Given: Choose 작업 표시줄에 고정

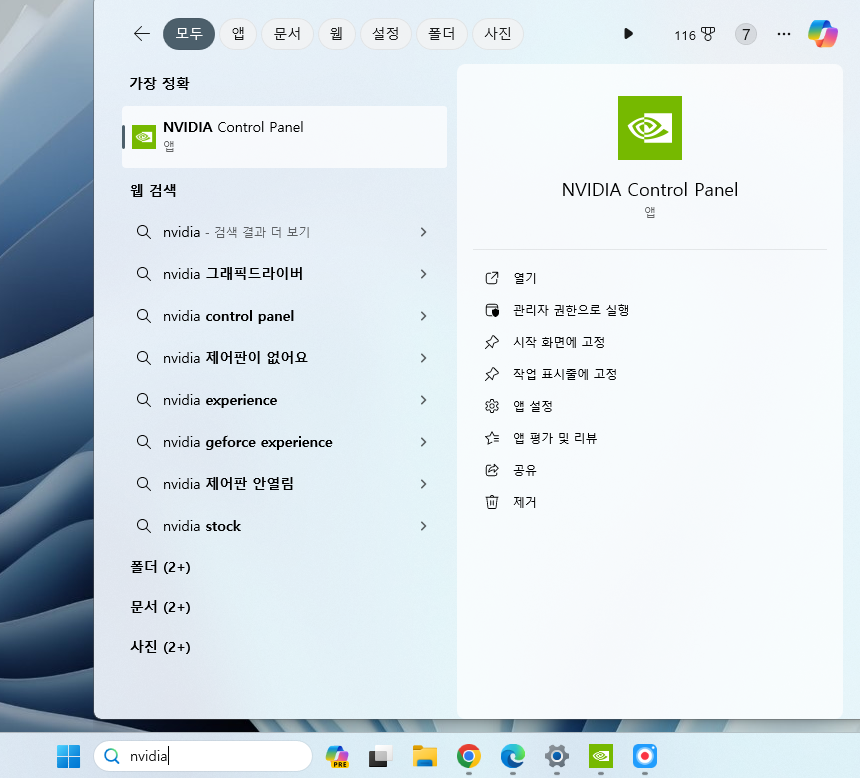Looking at the screenshot, I should [565, 374].
